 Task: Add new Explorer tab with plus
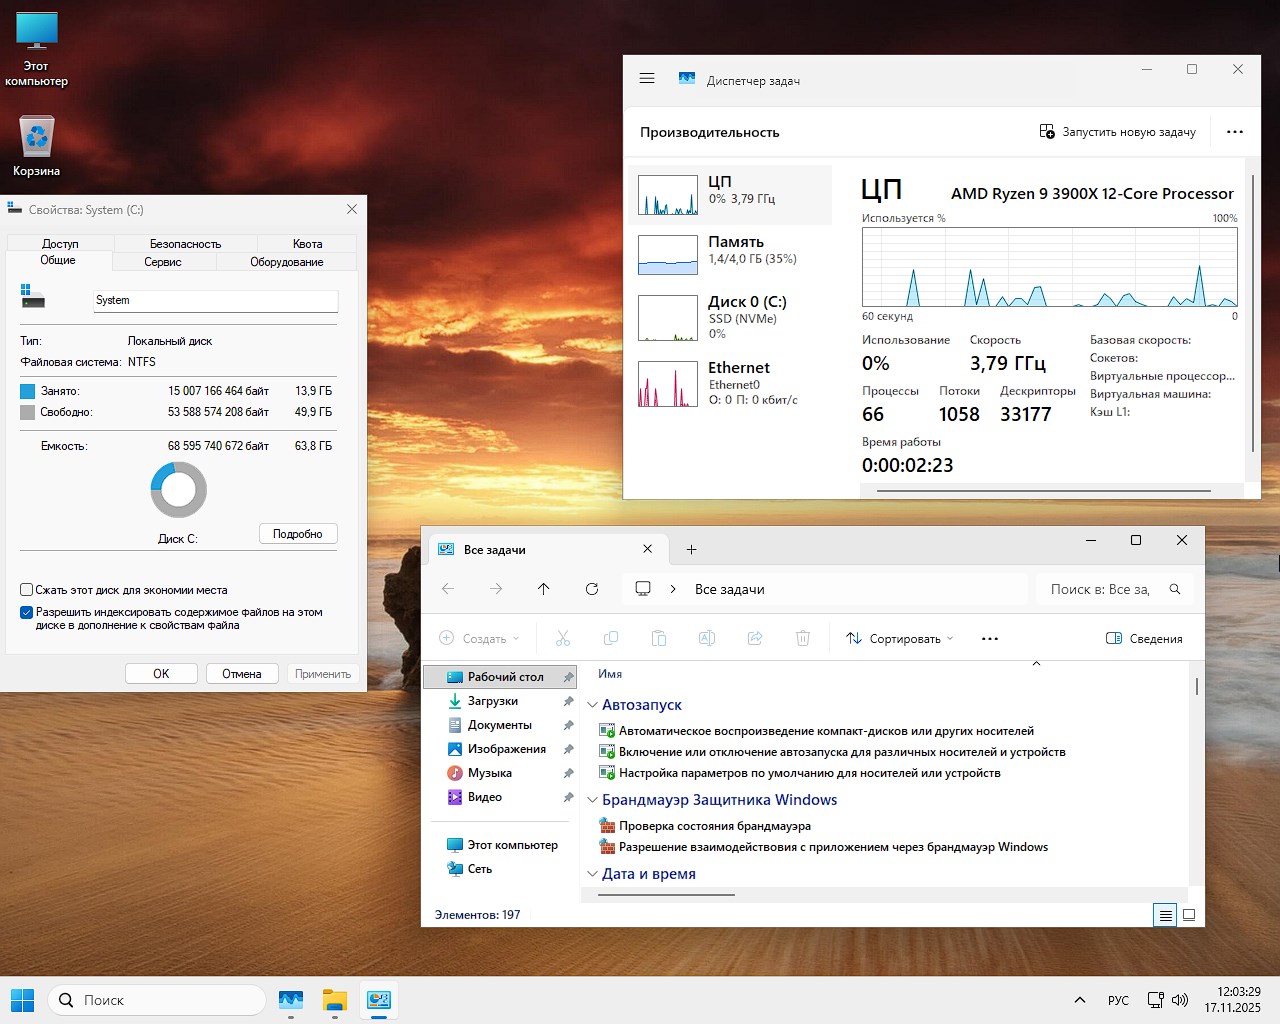[691, 549]
